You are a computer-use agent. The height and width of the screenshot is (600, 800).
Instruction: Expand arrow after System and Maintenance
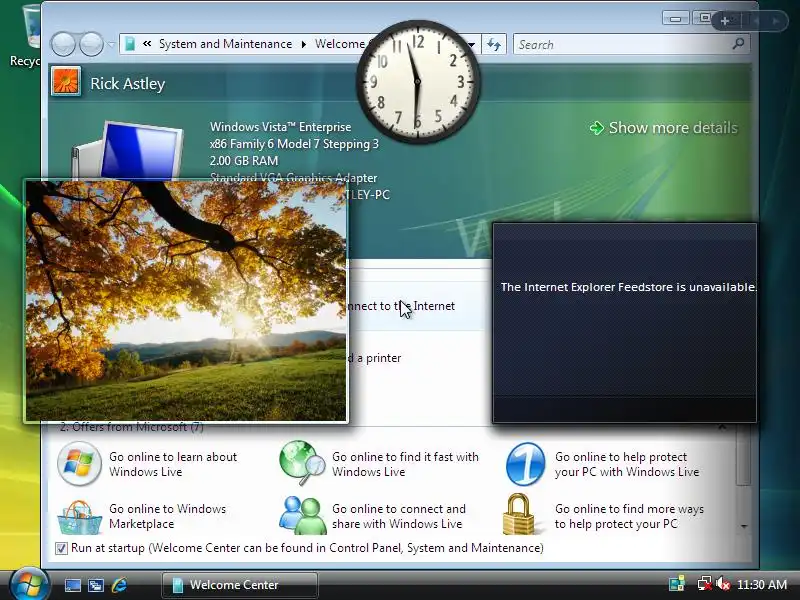pos(304,44)
